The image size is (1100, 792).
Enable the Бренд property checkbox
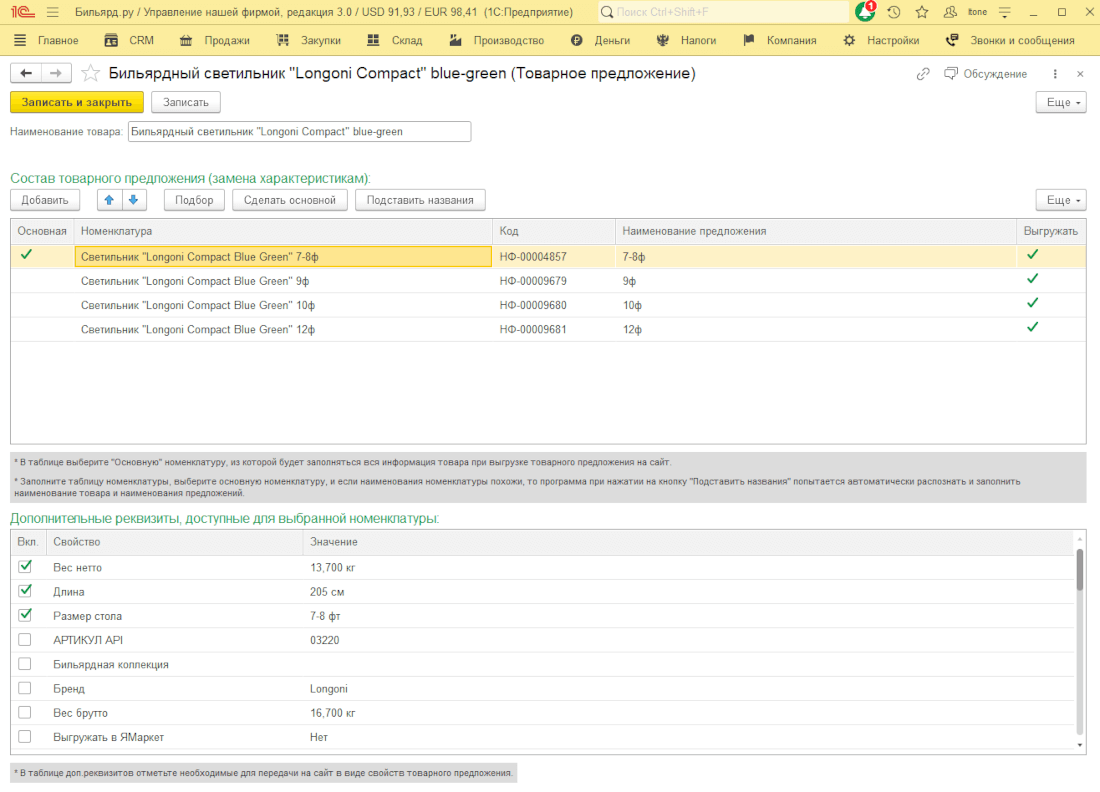[25, 689]
